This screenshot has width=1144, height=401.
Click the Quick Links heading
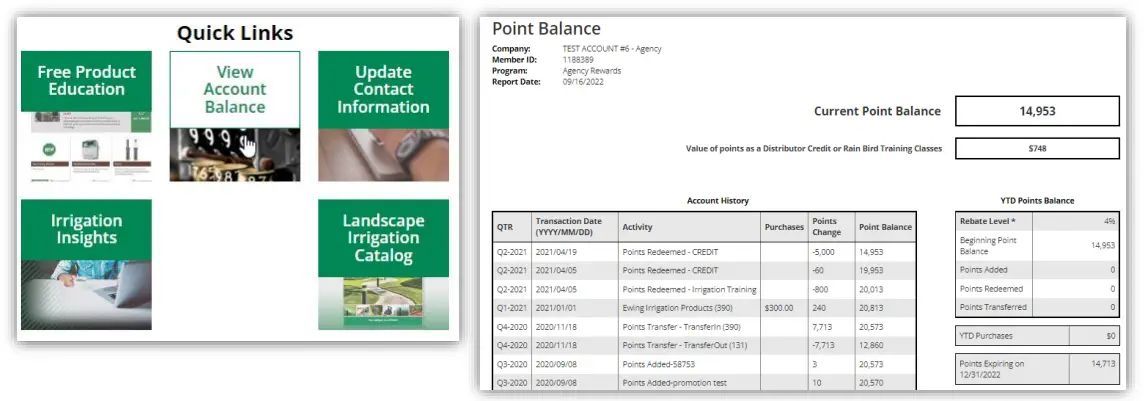pos(235,33)
